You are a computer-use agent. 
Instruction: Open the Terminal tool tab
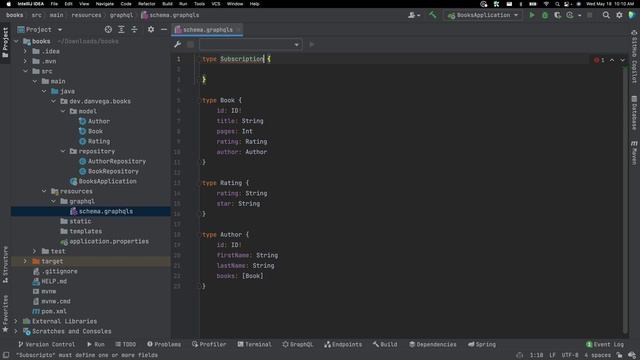pos(254,344)
